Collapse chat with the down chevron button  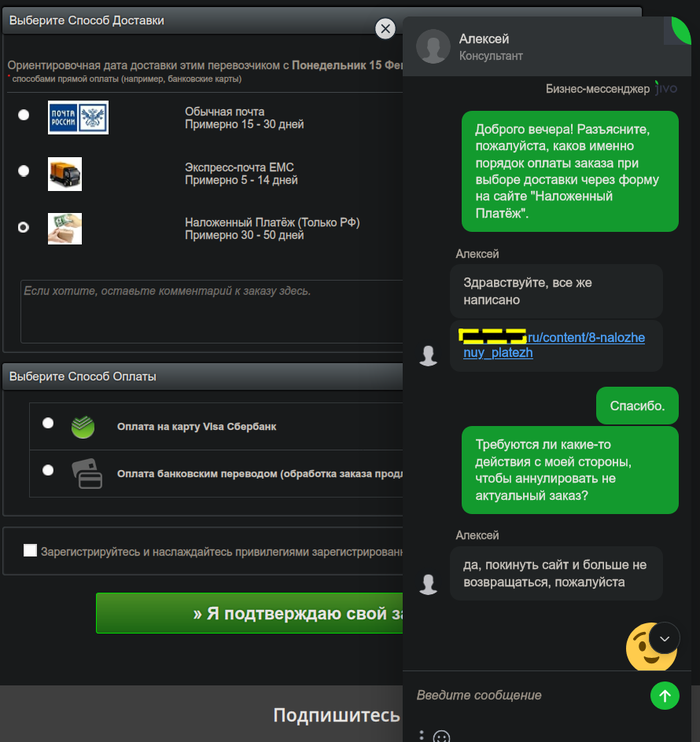pyautogui.click(x=665, y=638)
